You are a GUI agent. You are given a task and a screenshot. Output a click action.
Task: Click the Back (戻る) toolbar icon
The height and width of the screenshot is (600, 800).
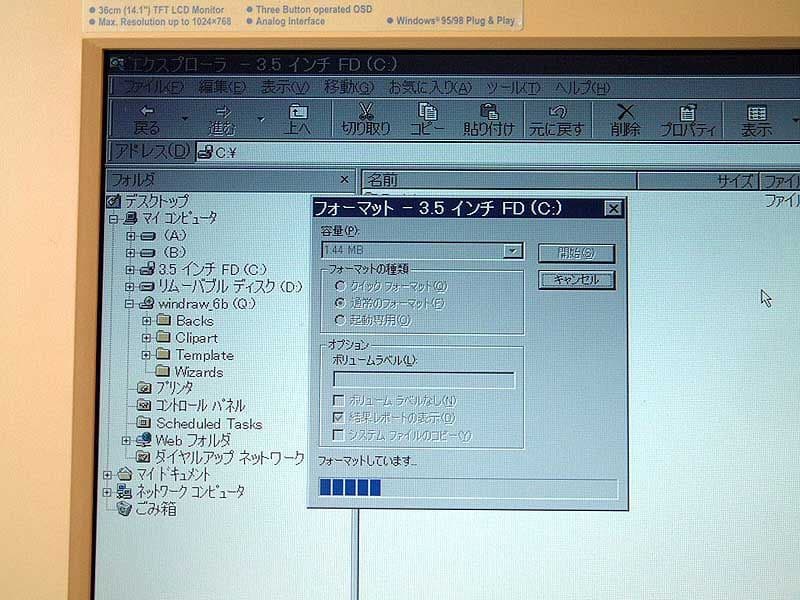click(148, 115)
